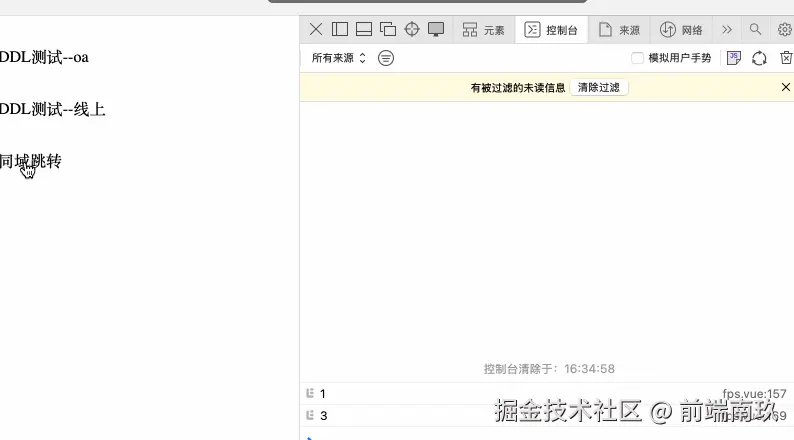
Task: Click the 同域跳转 link
Action: click(30, 162)
